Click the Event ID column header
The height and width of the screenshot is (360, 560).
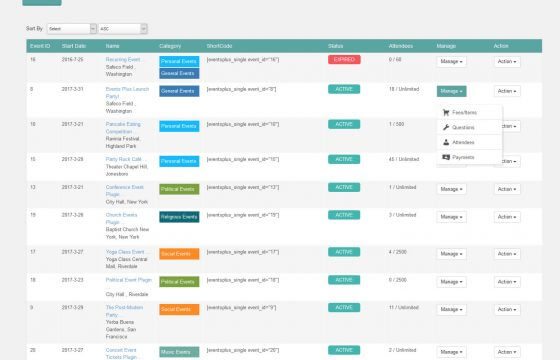pyautogui.click(x=40, y=46)
